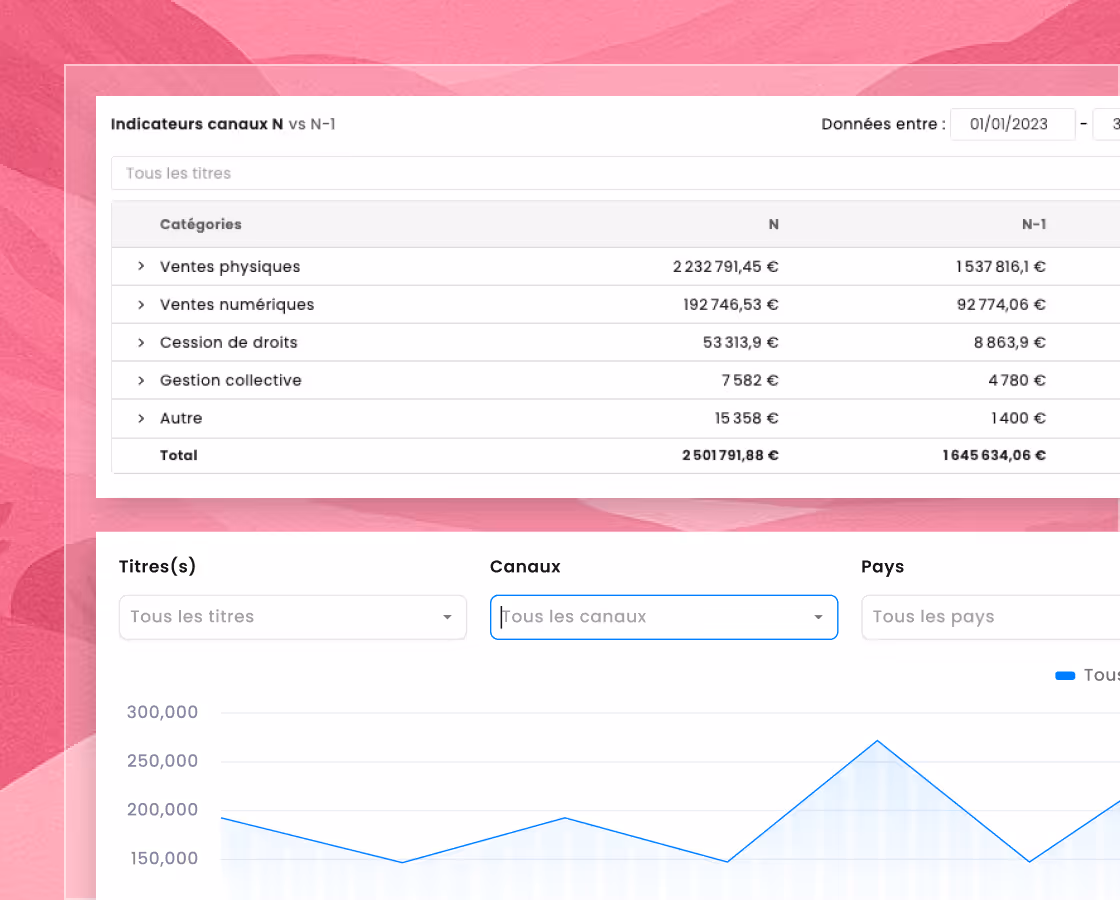The image size is (1120, 900).
Task: Click the N-1 column header
Action: [x=1034, y=224]
